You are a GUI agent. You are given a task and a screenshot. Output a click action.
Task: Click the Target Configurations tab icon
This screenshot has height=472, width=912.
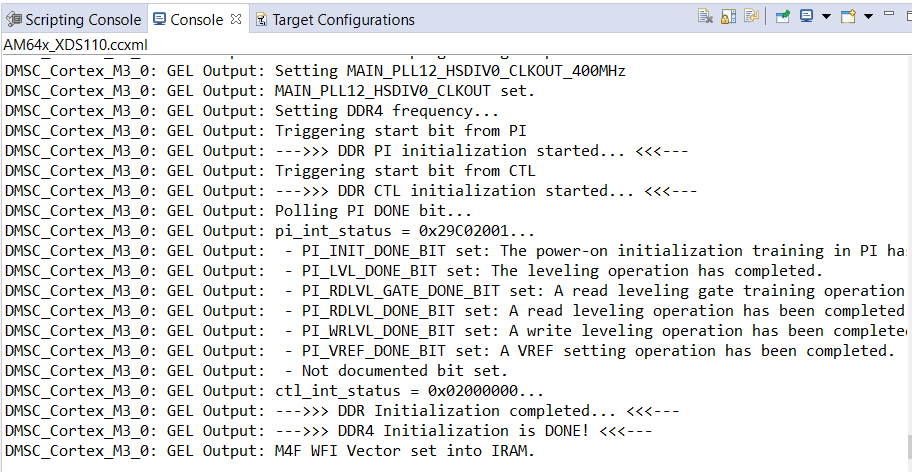tap(261, 20)
